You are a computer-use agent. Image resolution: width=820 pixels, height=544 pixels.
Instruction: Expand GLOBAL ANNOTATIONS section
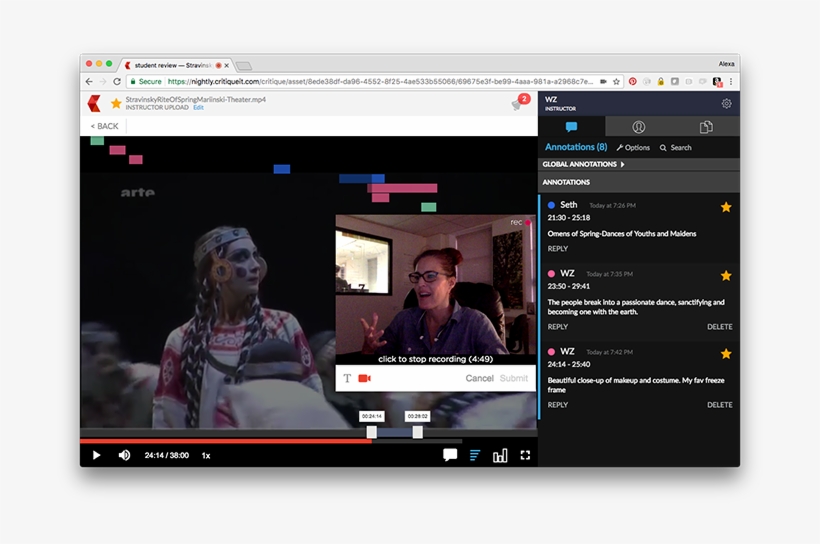[639, 164]
